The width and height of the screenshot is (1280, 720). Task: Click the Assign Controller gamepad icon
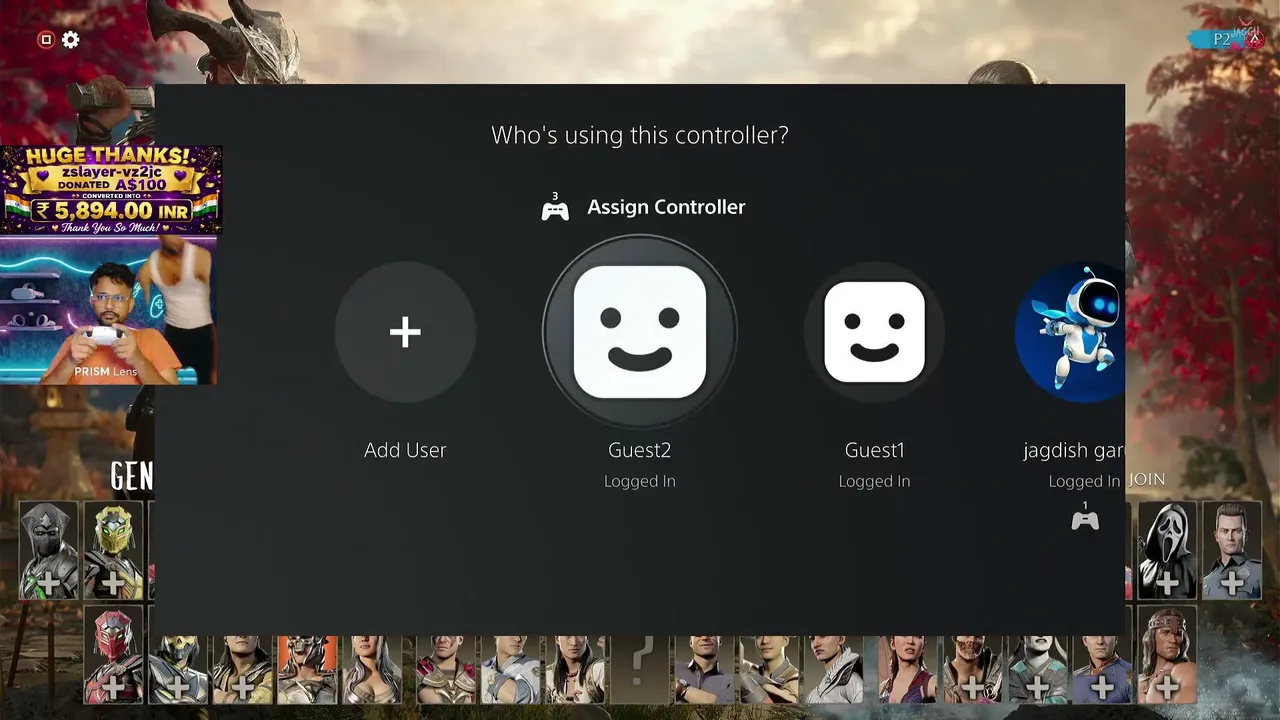pyautogui.click(x=555, y=207)
